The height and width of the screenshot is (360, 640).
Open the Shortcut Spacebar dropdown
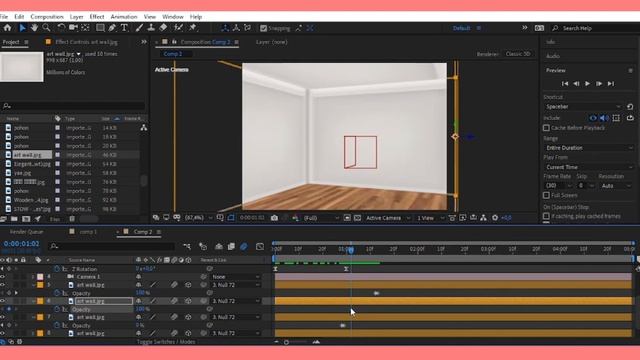click(583, 107)
